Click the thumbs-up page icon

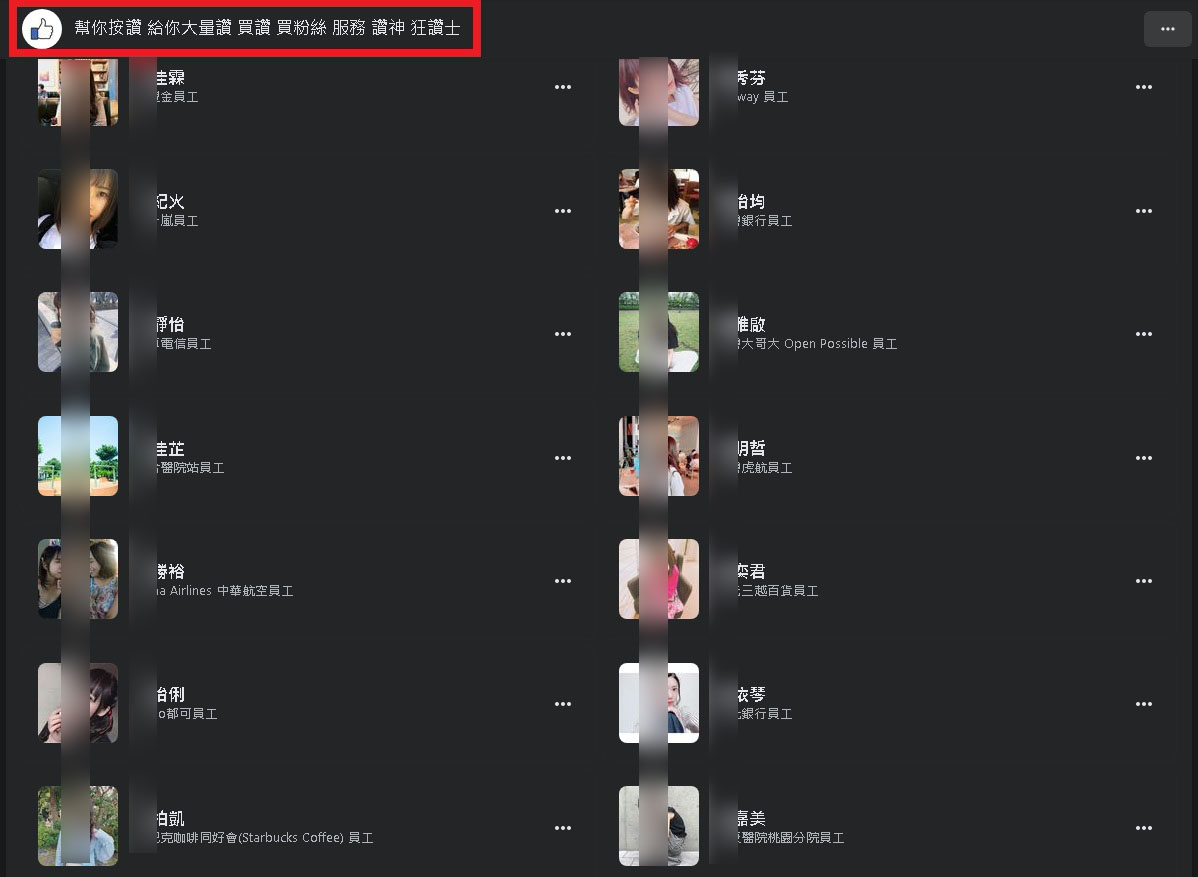coord(42,29)
